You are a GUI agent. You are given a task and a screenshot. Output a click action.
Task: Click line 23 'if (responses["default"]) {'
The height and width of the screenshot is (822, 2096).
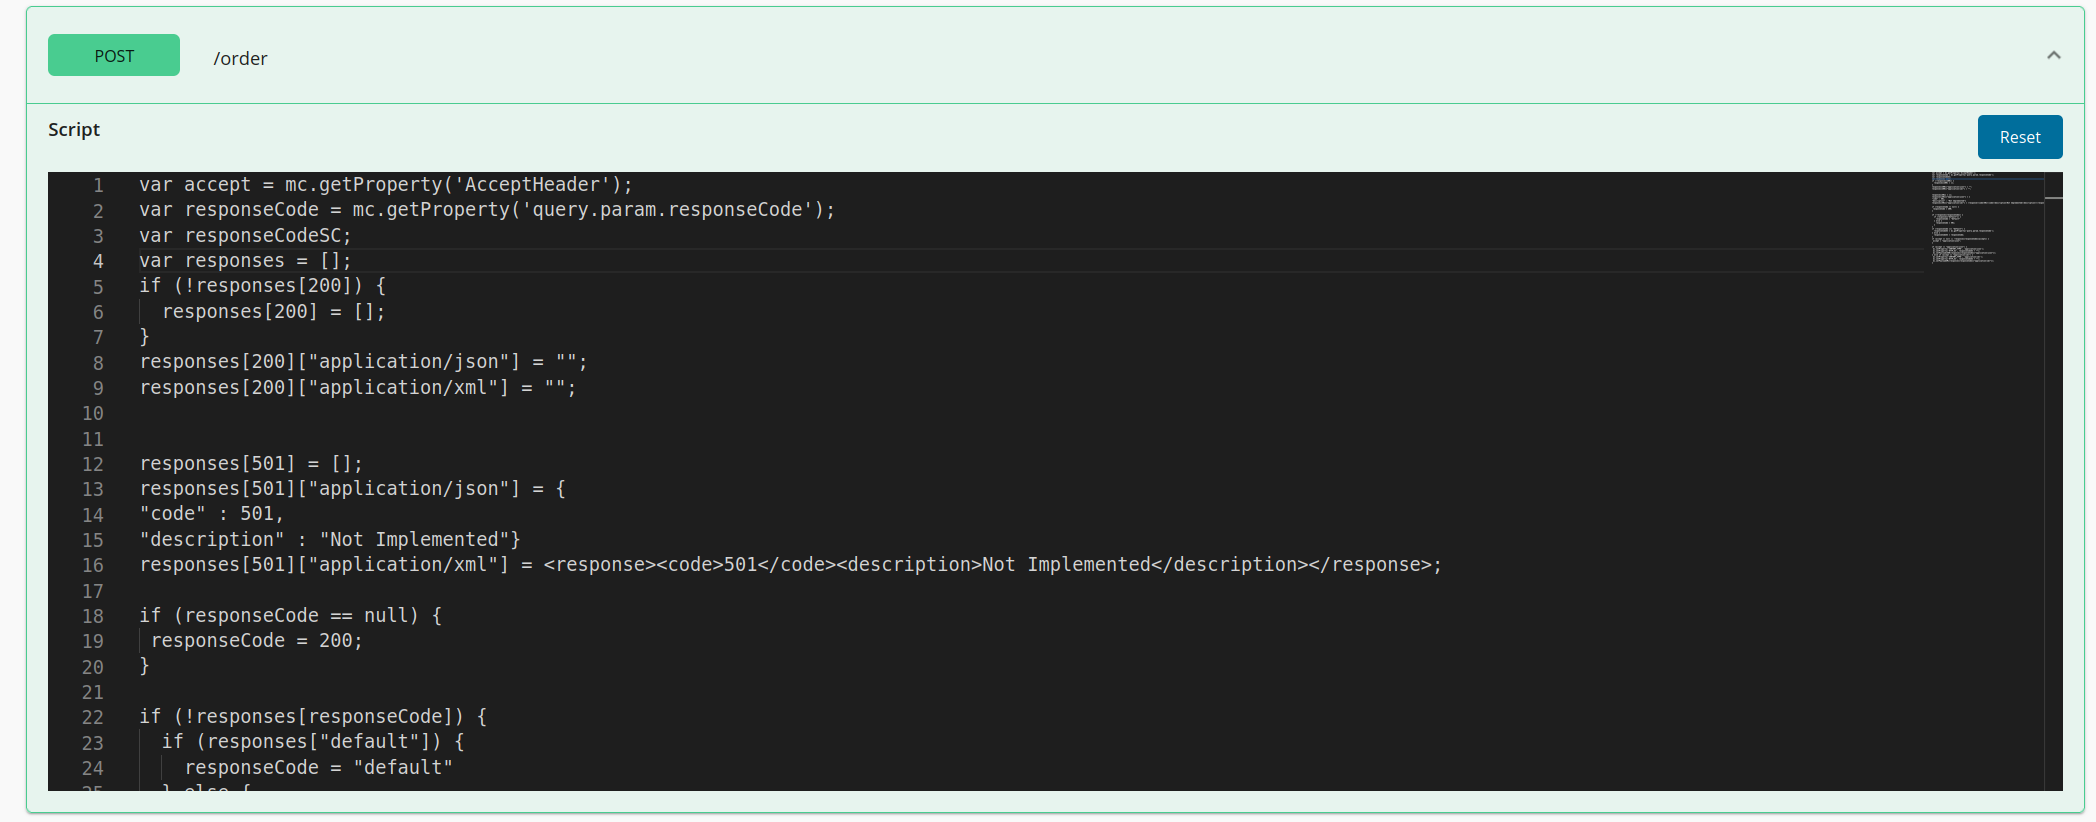313,741
